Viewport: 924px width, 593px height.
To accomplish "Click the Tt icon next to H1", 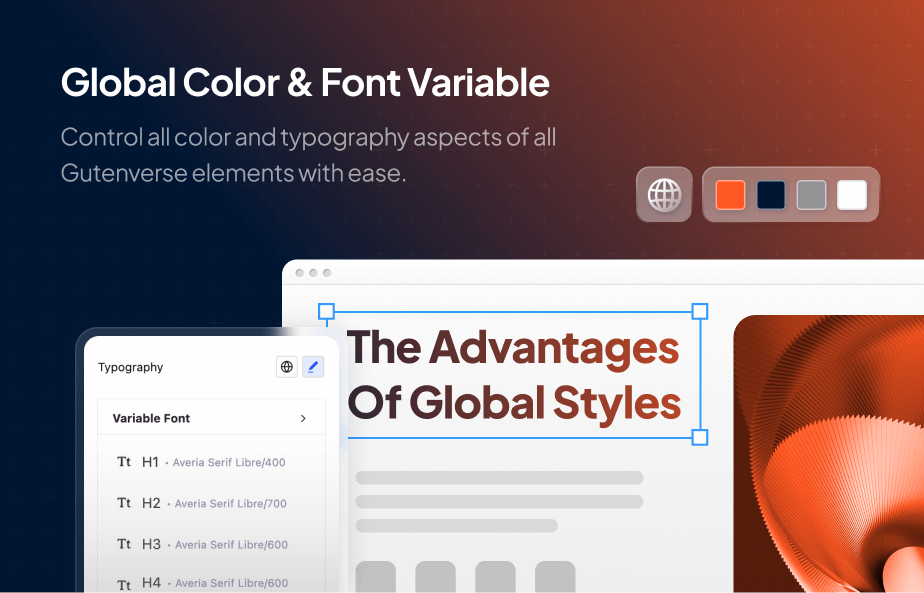I will click(123, 462).
